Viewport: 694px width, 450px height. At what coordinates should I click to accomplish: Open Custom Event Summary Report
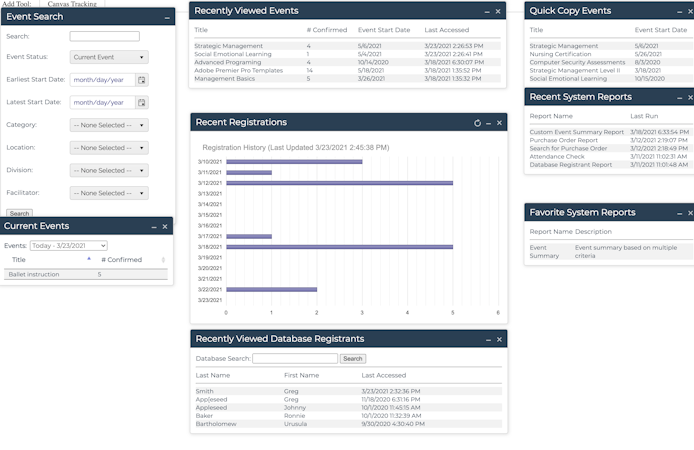[x=577, y=132]
